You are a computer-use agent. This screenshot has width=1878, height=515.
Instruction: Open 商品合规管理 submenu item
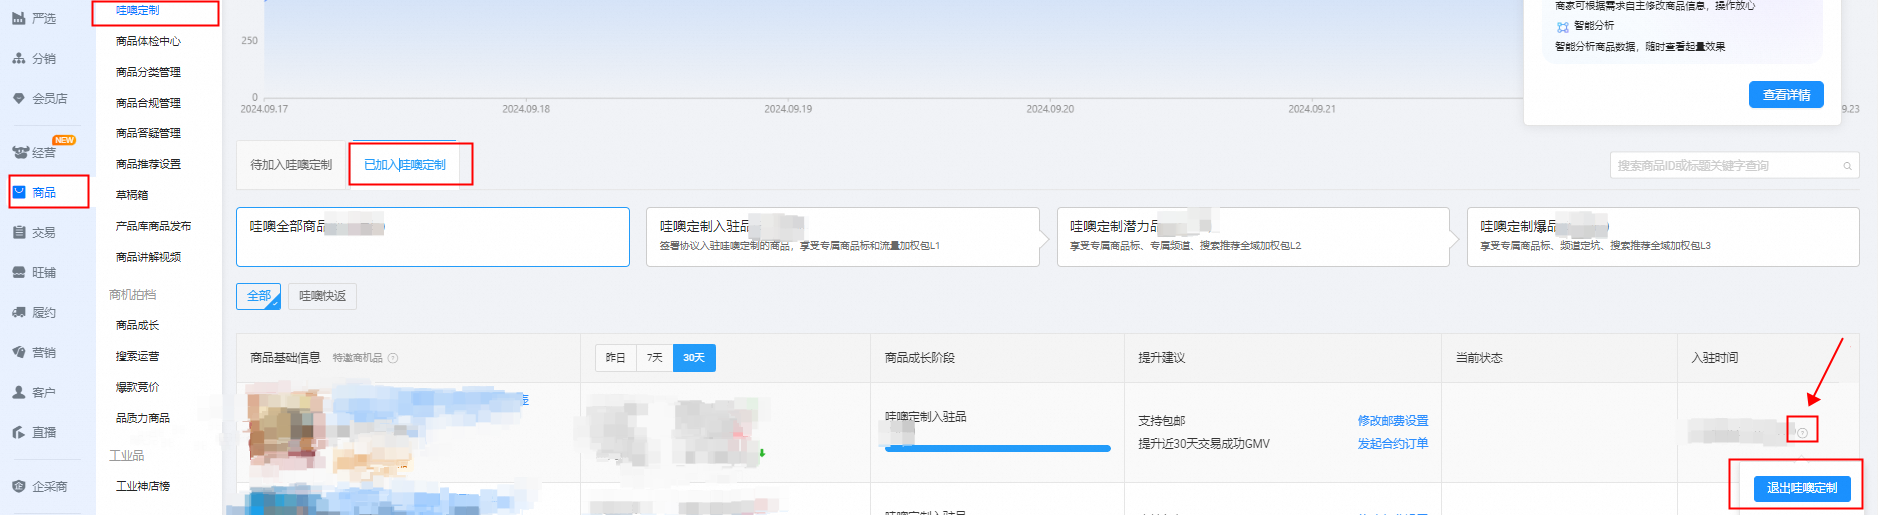click(148, 103)
